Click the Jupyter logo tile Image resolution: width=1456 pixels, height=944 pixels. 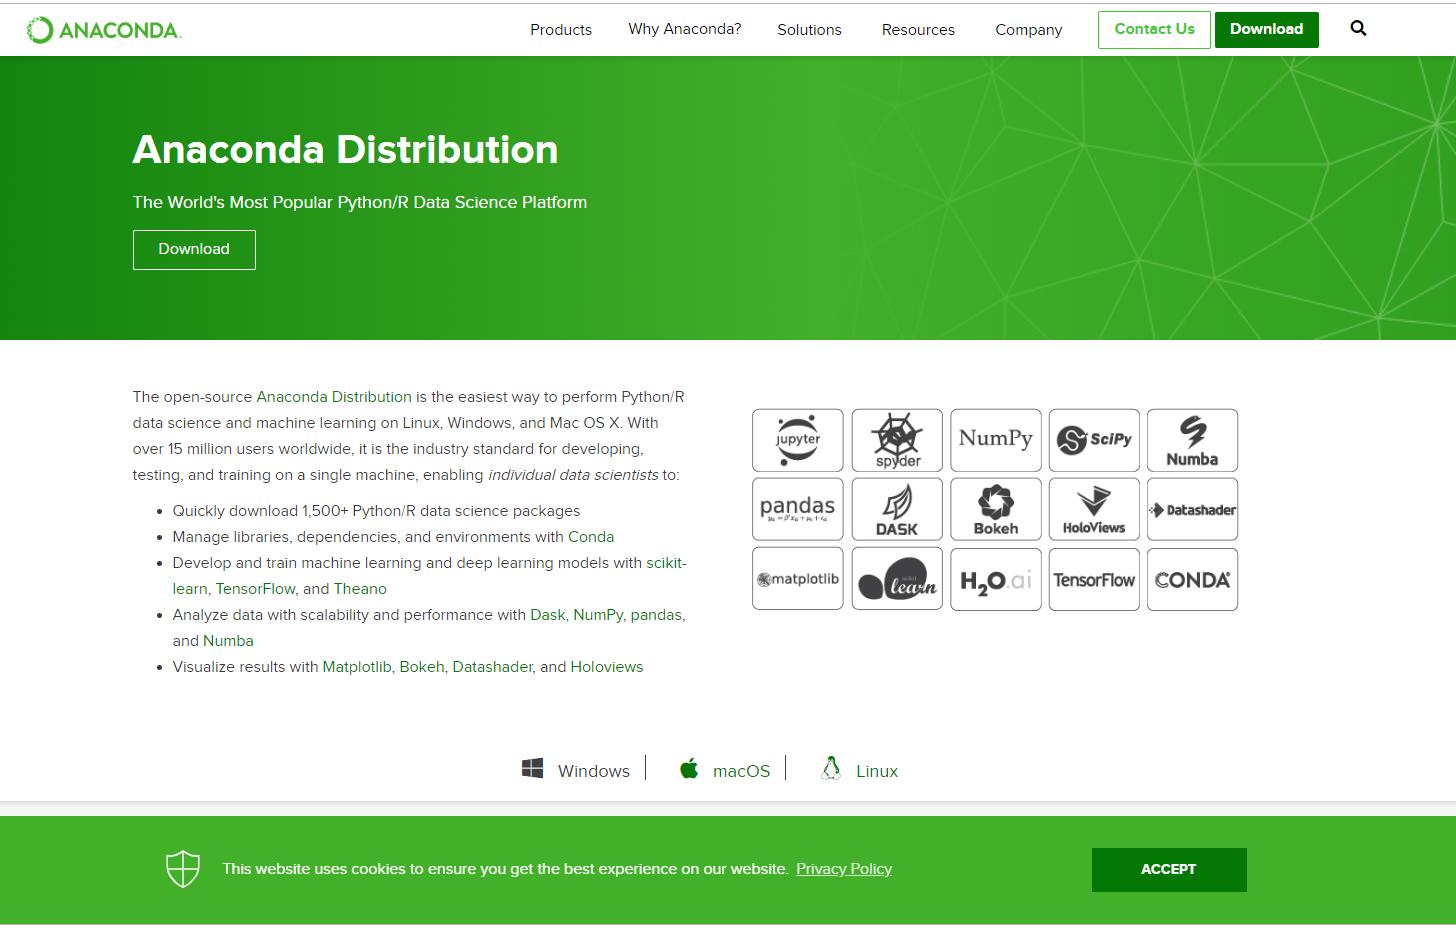pyautogui.click(x=798, y=440)
